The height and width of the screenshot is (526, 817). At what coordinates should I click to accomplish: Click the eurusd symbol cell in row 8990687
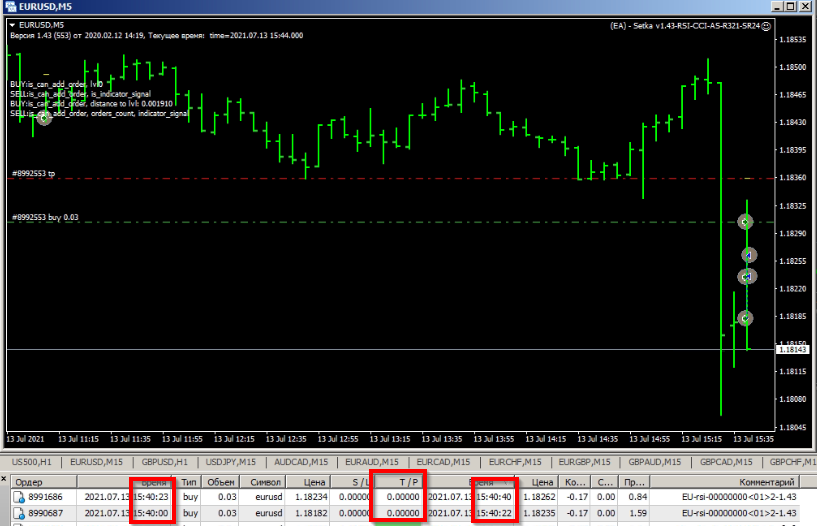coord(268,514)
